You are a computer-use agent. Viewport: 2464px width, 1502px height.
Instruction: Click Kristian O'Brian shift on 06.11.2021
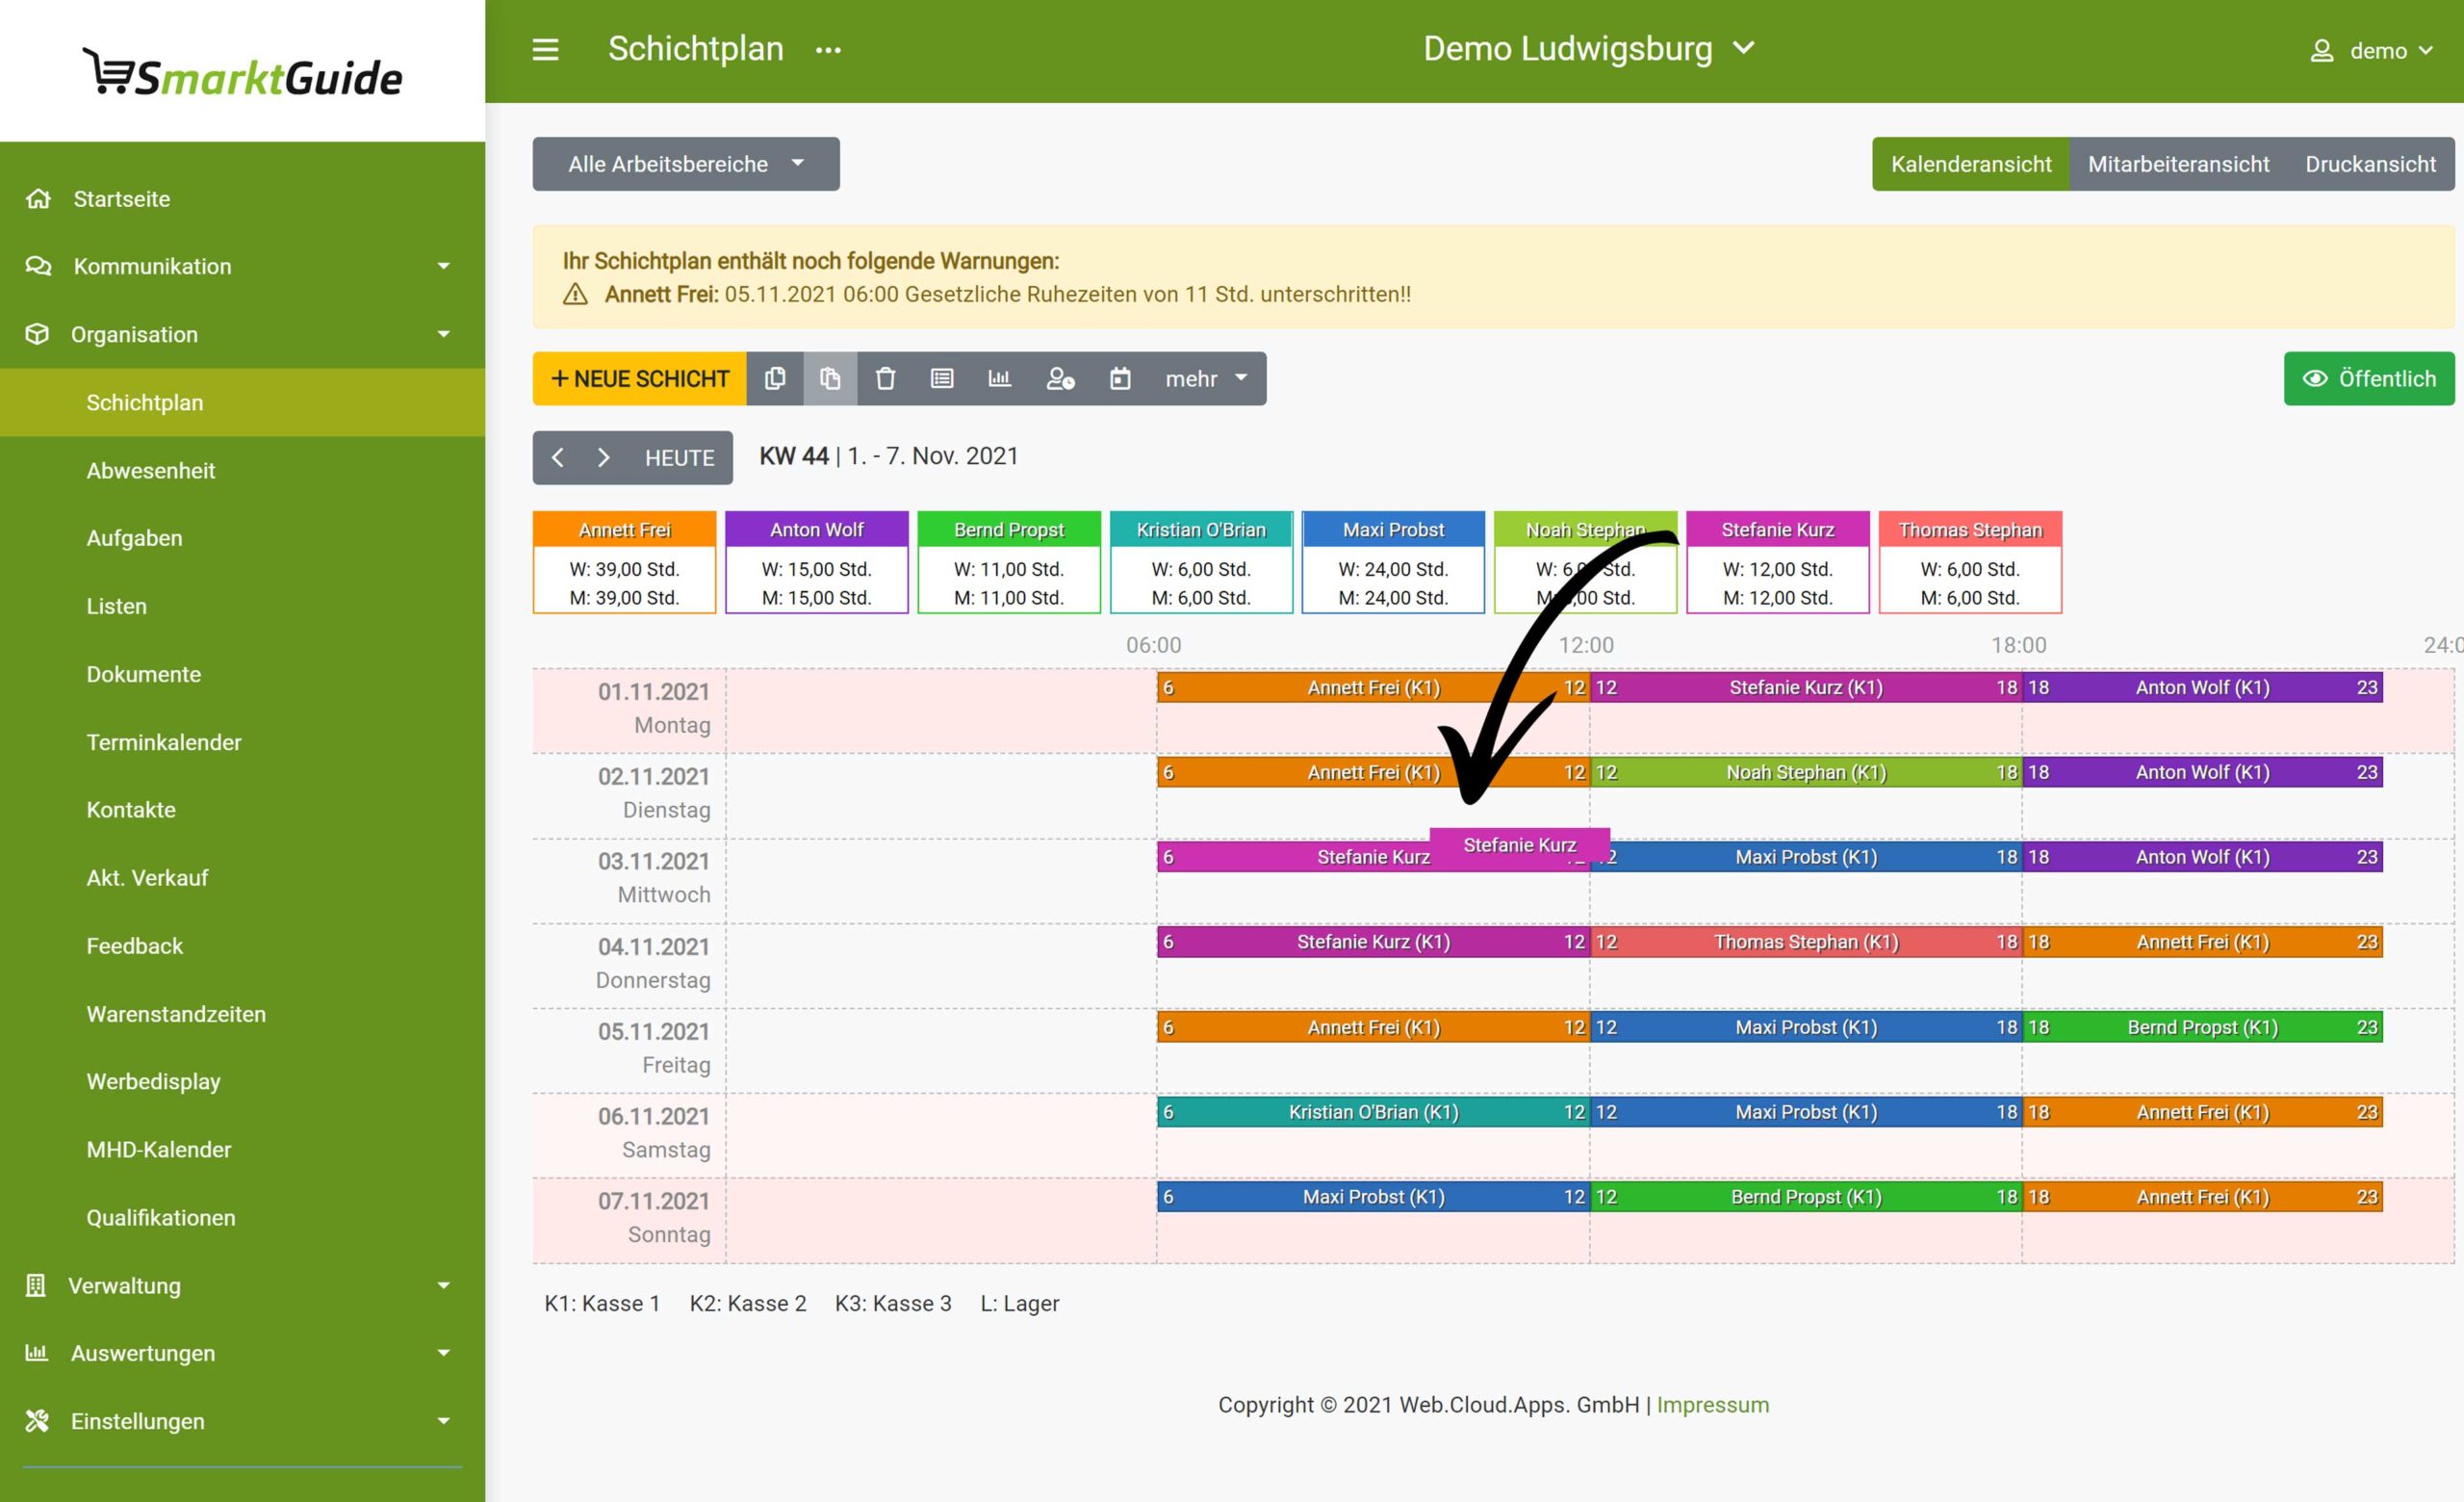pos(1373,1112)
